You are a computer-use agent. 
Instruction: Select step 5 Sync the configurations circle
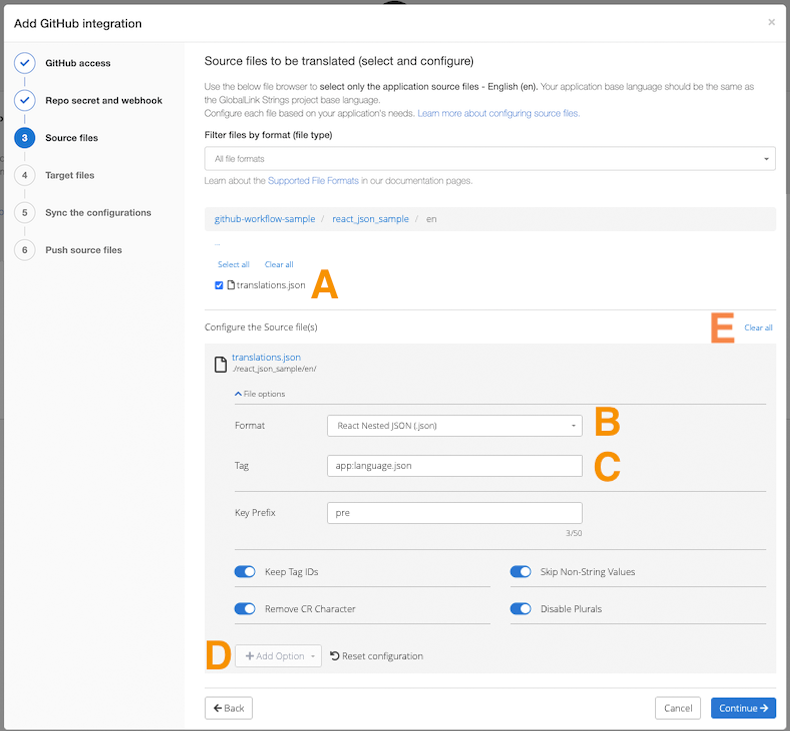tap(25, 213)
